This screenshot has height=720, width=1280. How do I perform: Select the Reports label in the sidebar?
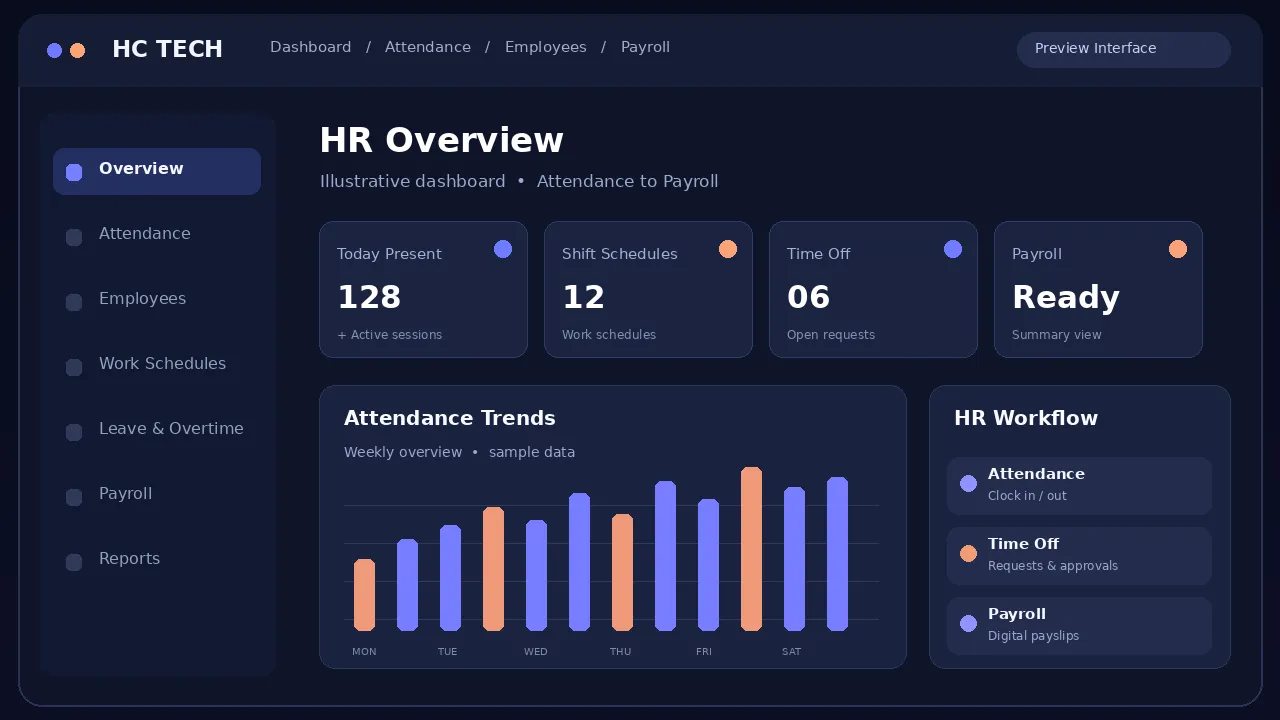[x=129, y=559]
